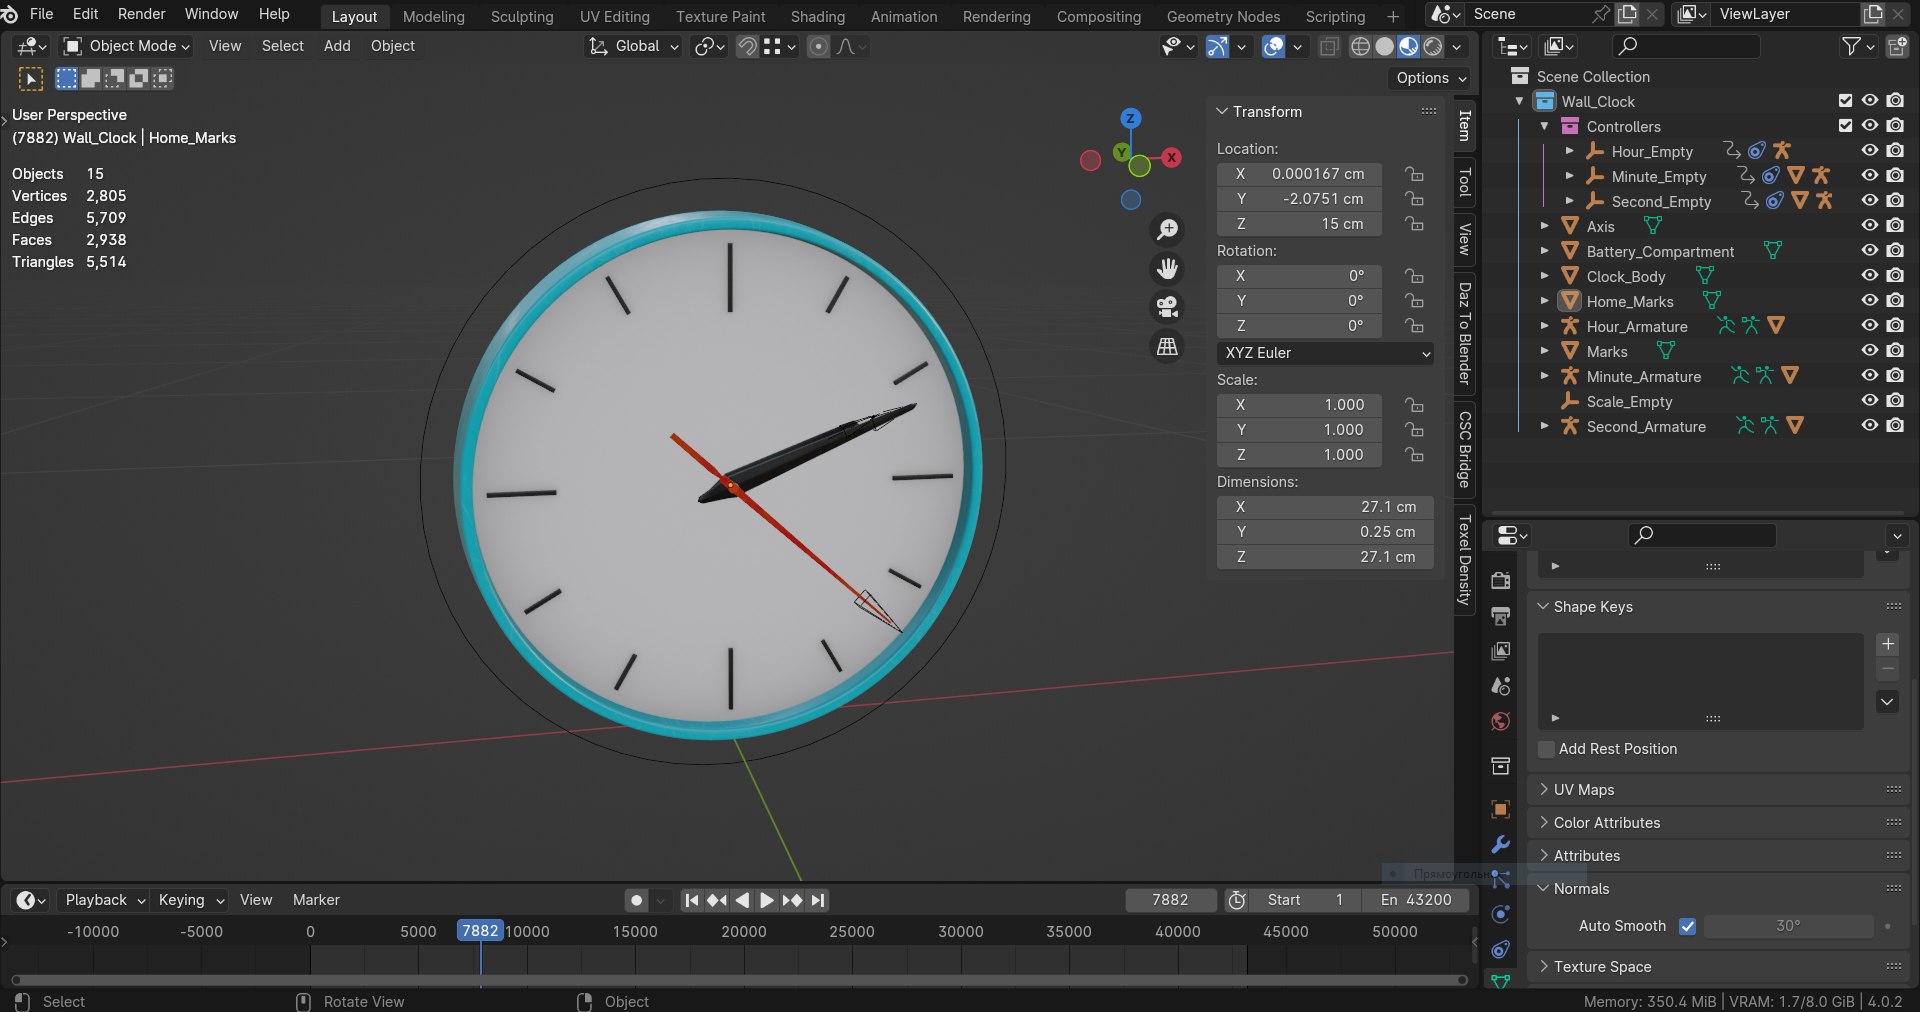Image resolution: width=1920 pixels, height=1012 pixels.
Task: Switch perspective/orthographic grid icon
Action: (1167, 346)
